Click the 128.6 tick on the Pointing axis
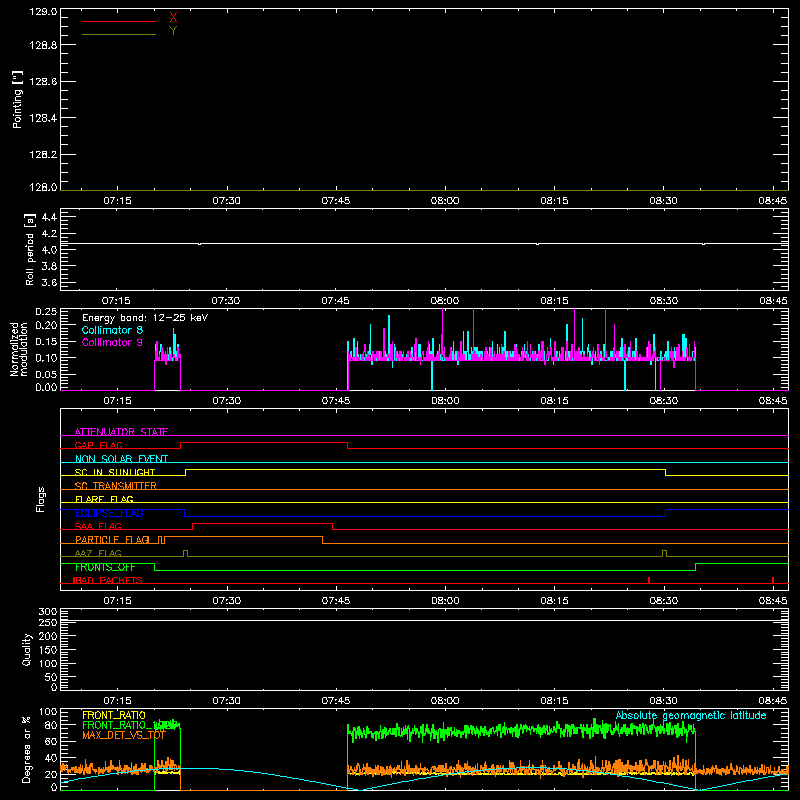Screen dimensions: 800x800 point(43,82)
